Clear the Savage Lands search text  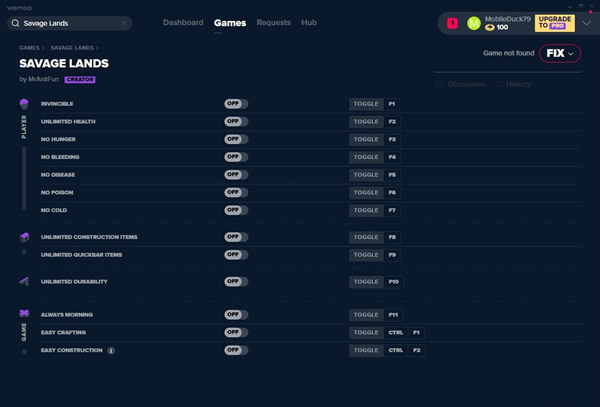(x=124, y=23)
